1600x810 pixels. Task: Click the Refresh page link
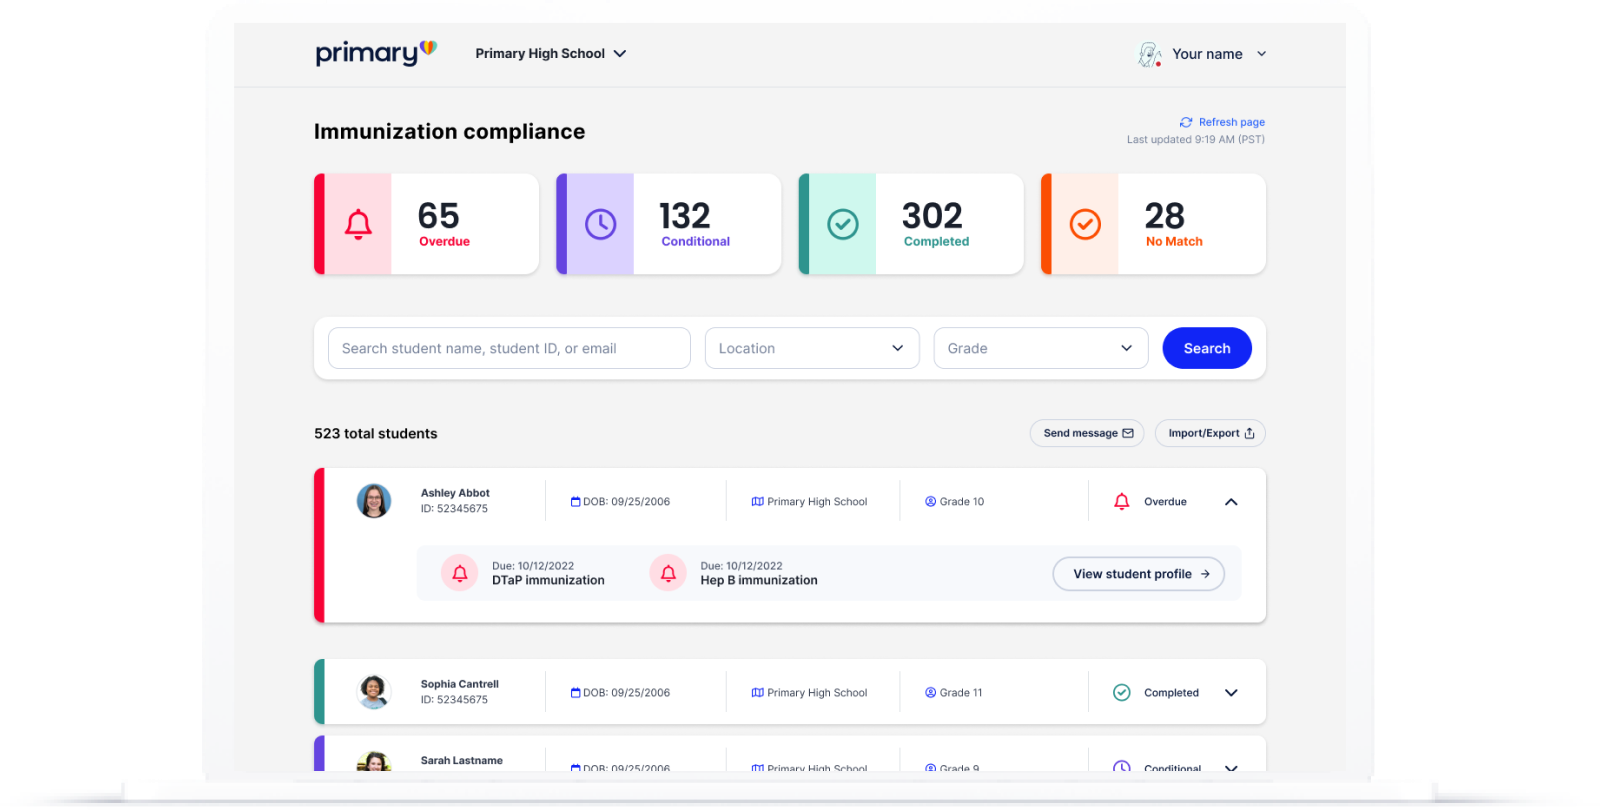[x=1222, y=122]
